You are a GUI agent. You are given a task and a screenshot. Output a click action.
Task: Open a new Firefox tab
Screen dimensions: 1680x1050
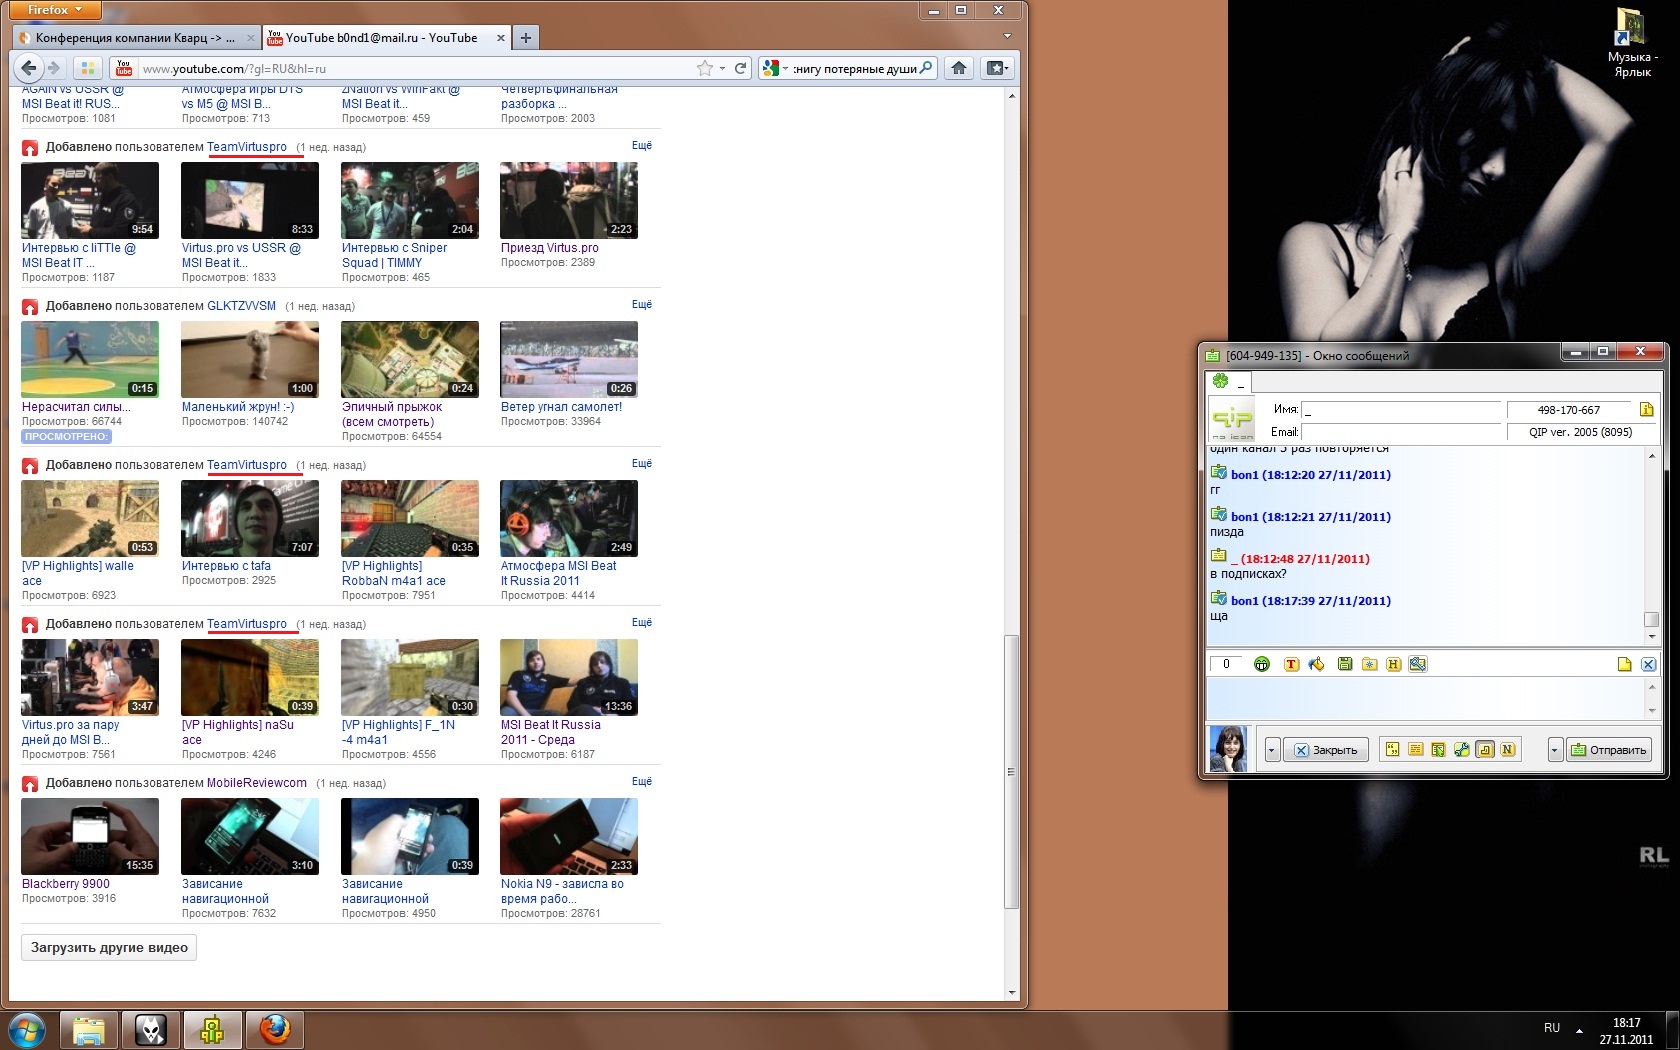point(525,38)
